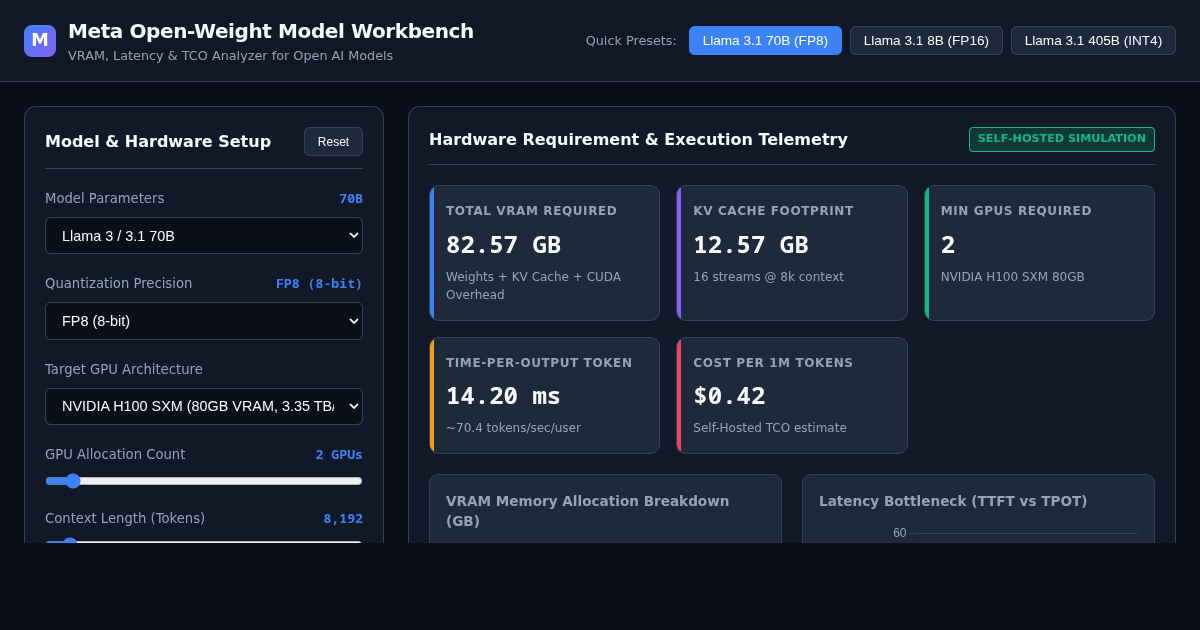Click the VRAM Memory Allocation Breakdown heading
The image size is (1200, 630).
[588, 511]
